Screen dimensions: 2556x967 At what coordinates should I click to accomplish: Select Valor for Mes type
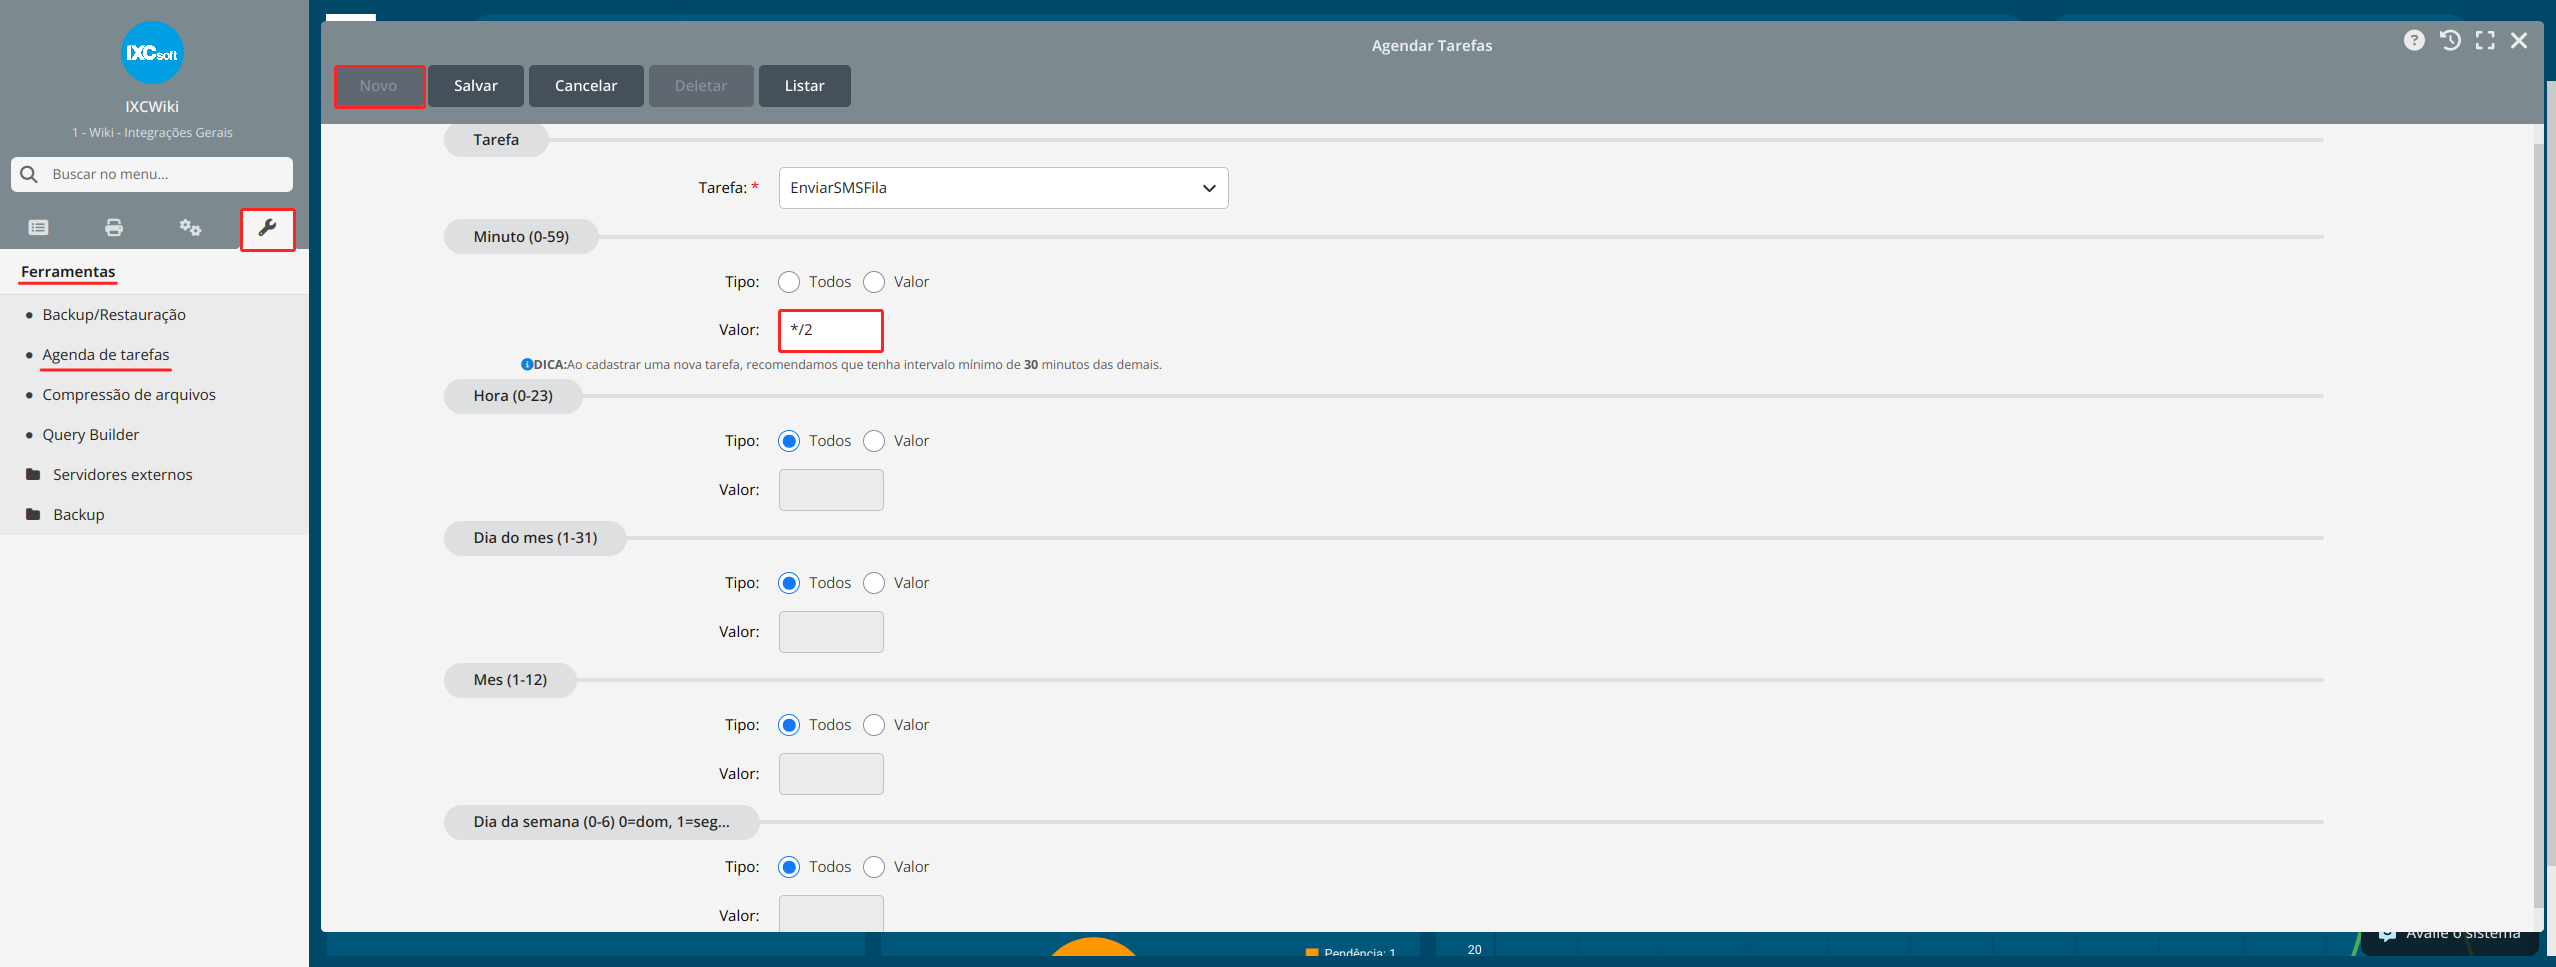tap(874, 725)
